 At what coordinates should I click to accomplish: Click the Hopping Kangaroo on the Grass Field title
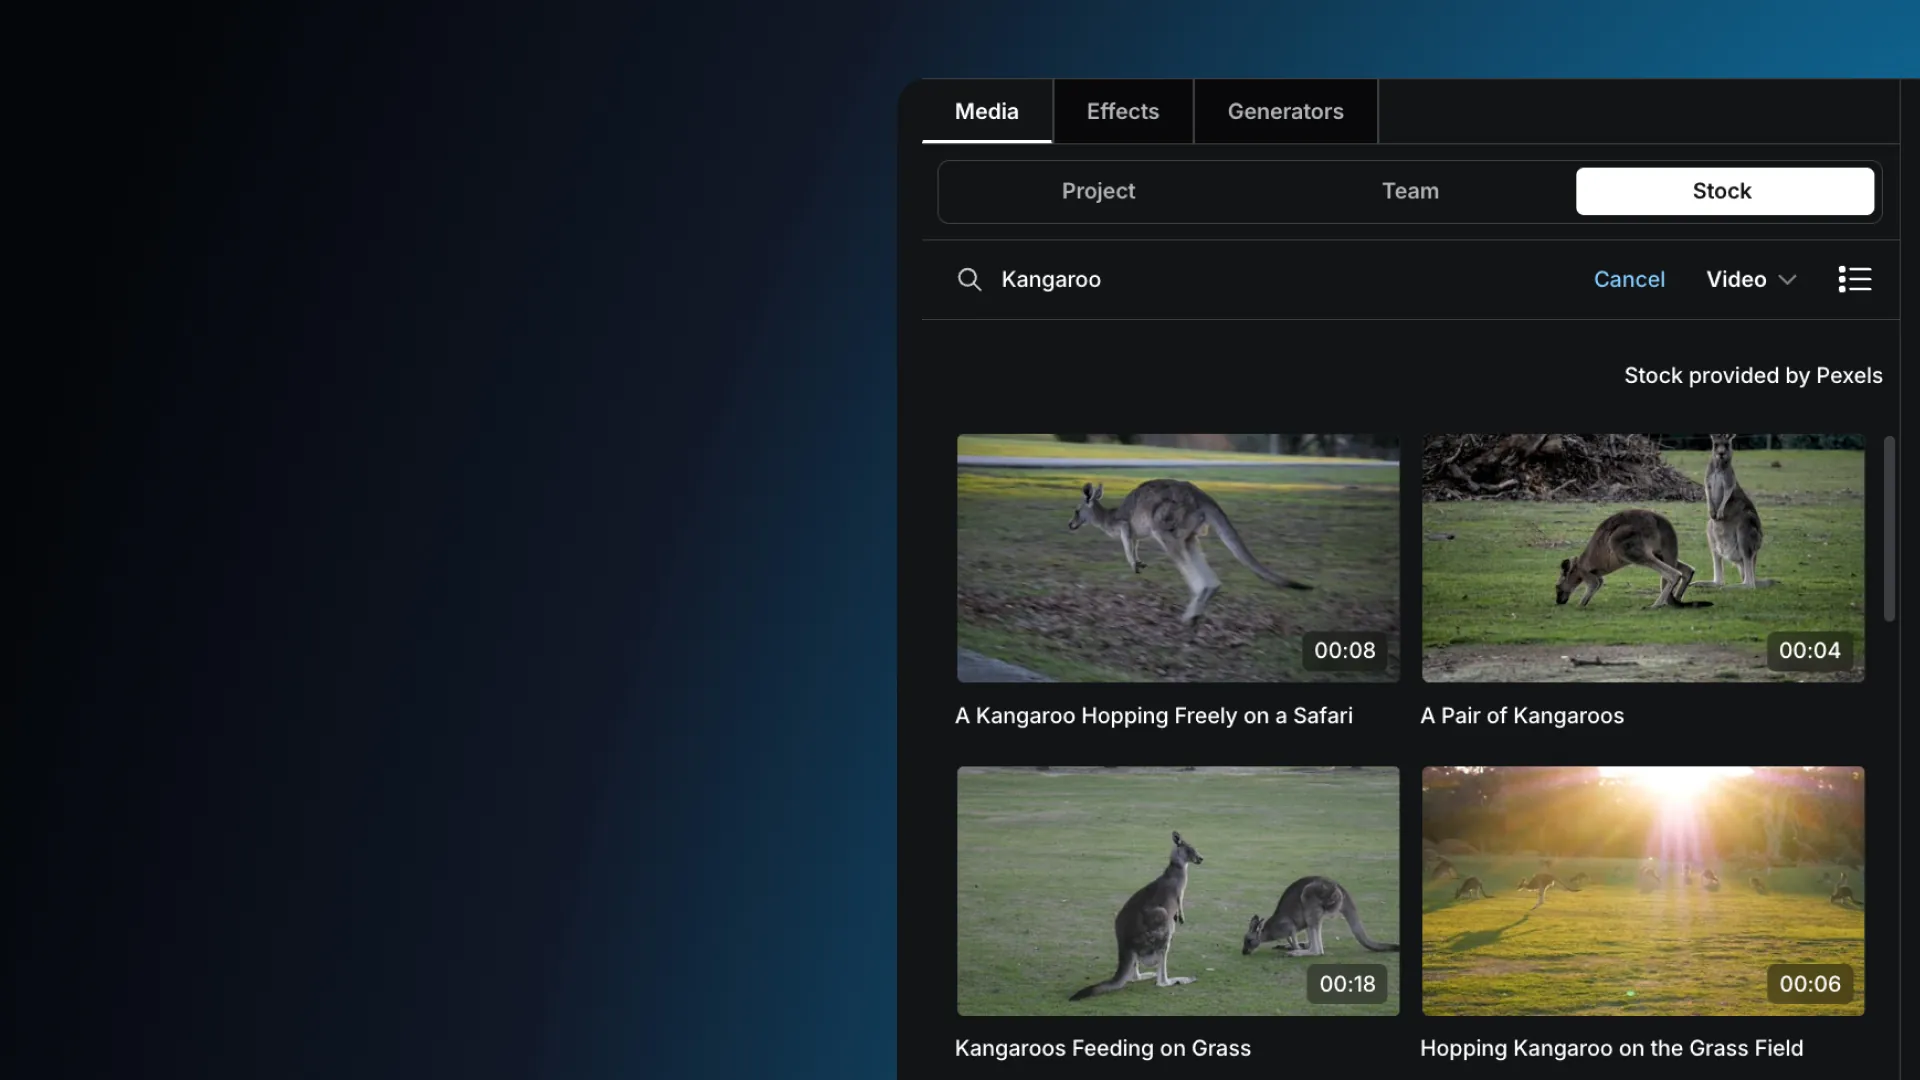point(1611,1048)
